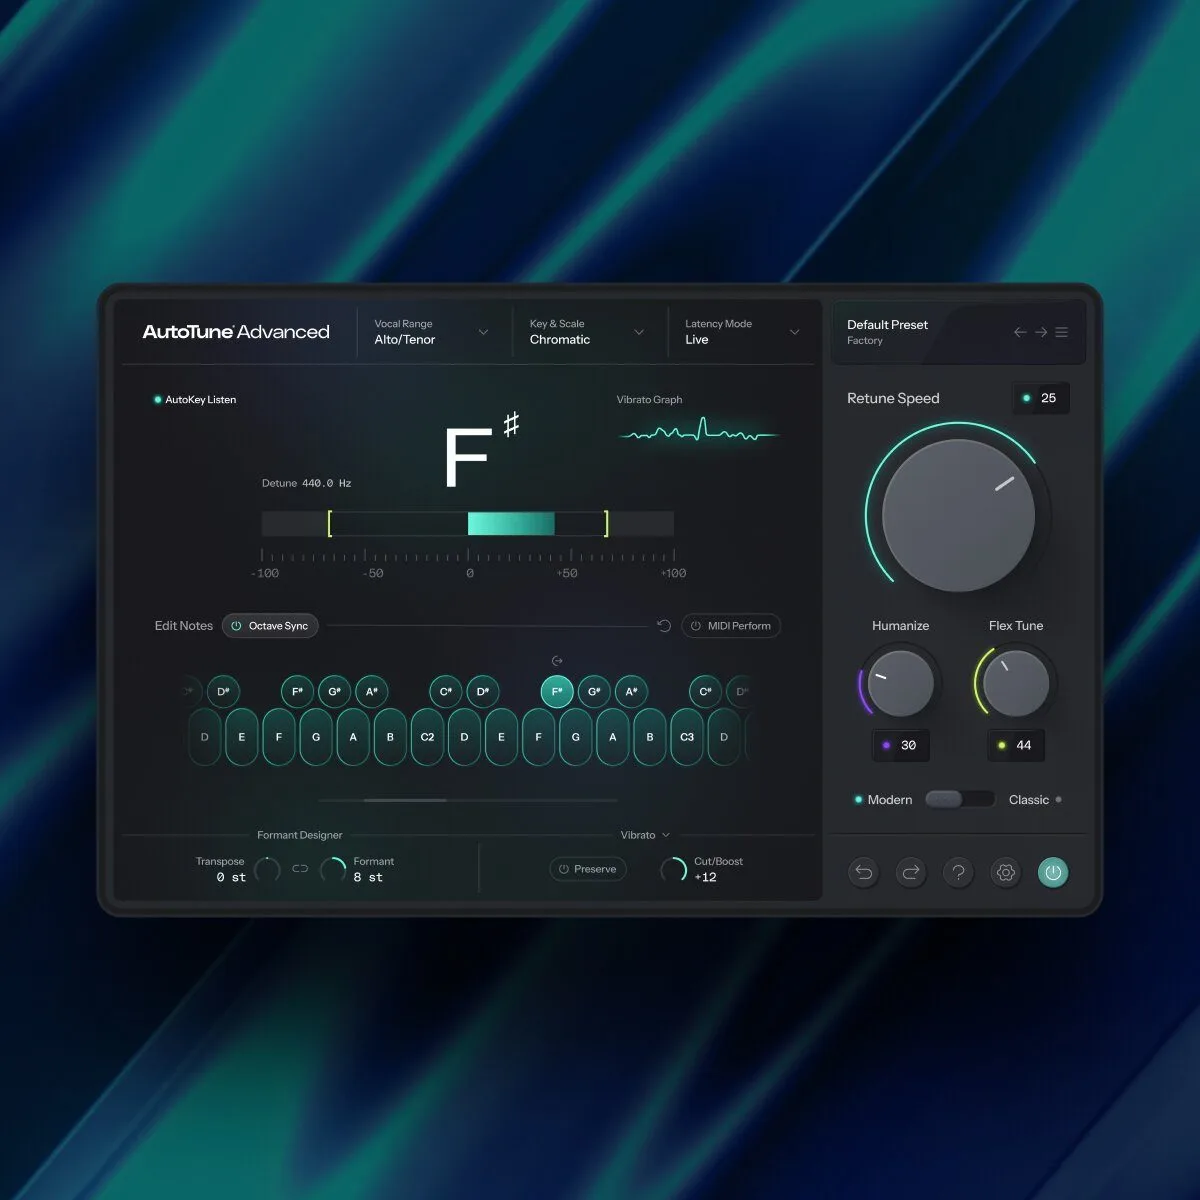Click the Retune Speed value 25
The width and height of the screenshot is (1200, 1200).
coord(1041,398)
